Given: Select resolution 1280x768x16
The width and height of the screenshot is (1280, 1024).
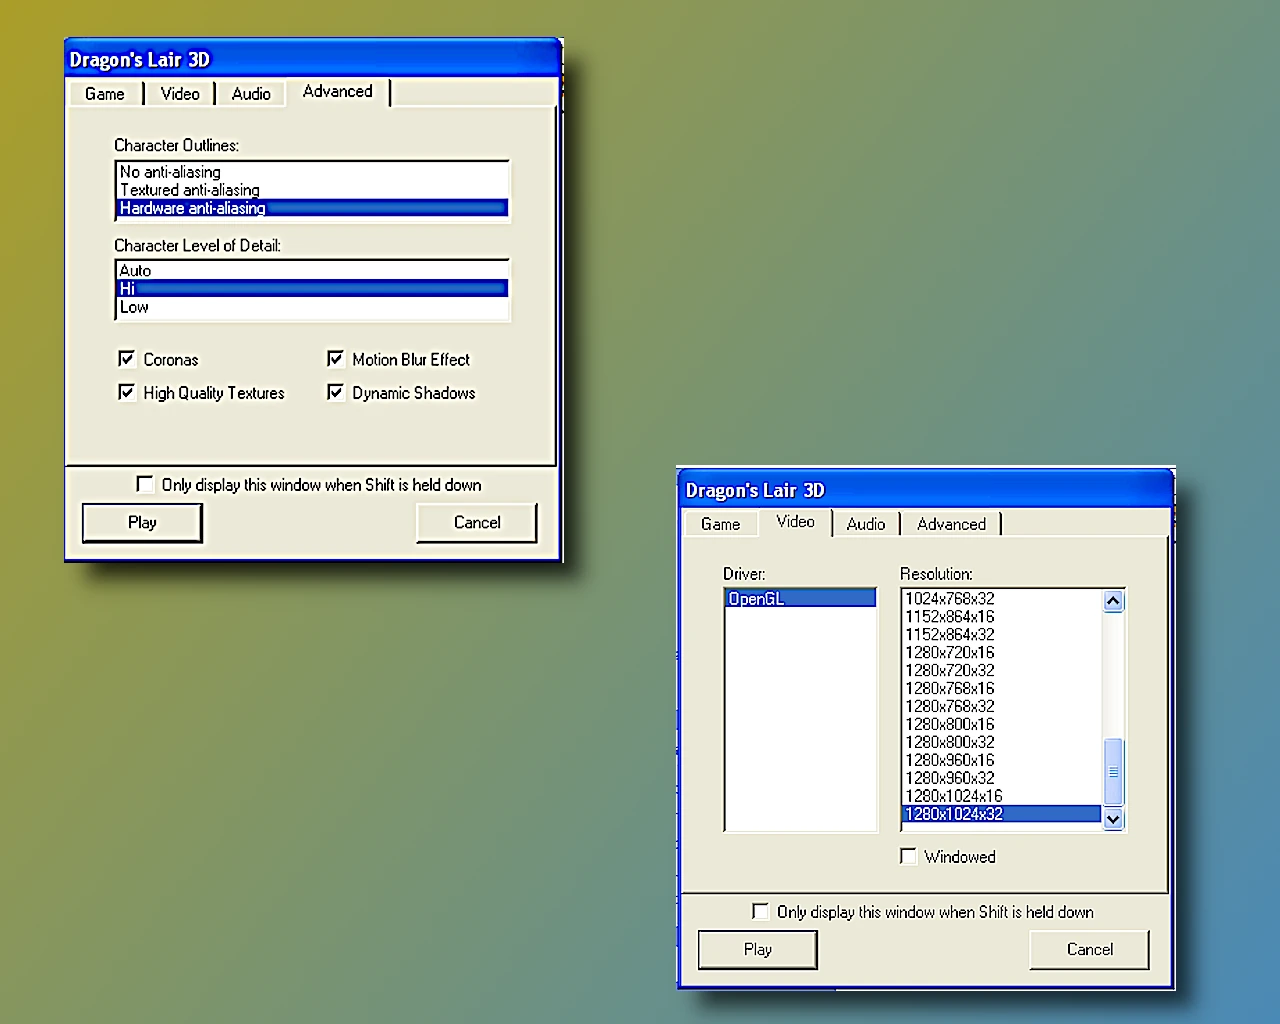Looking at the screenshot, I should 1002,688.
